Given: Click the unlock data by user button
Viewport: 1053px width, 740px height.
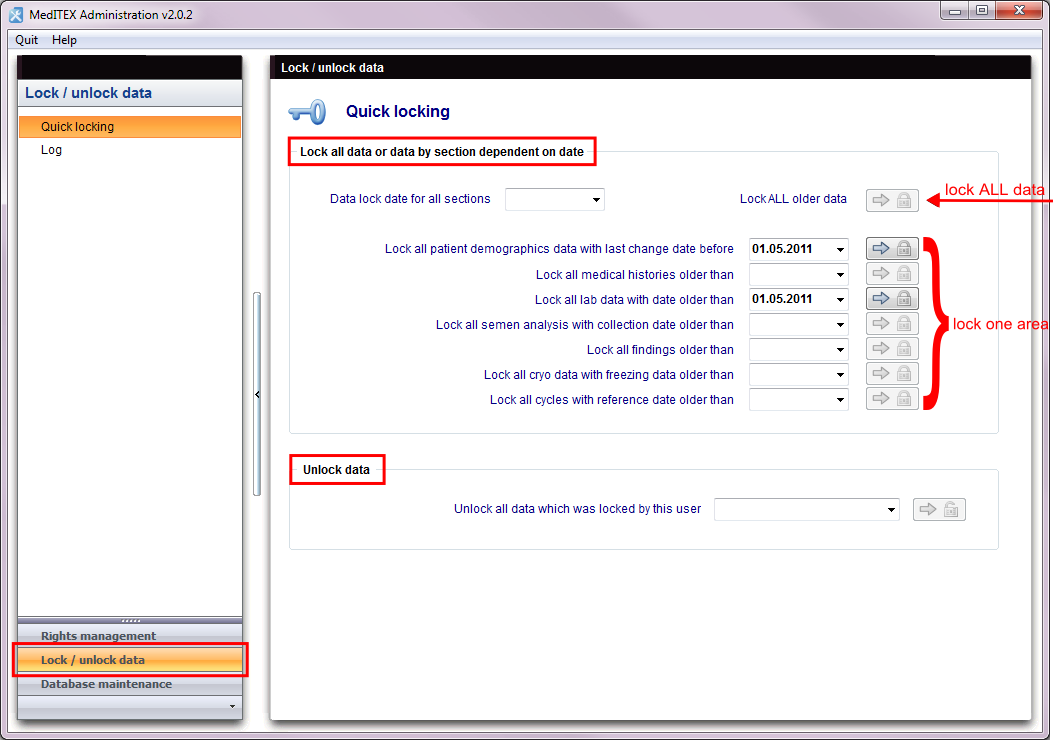Looking at the screenshot, I should coord(939,509).
